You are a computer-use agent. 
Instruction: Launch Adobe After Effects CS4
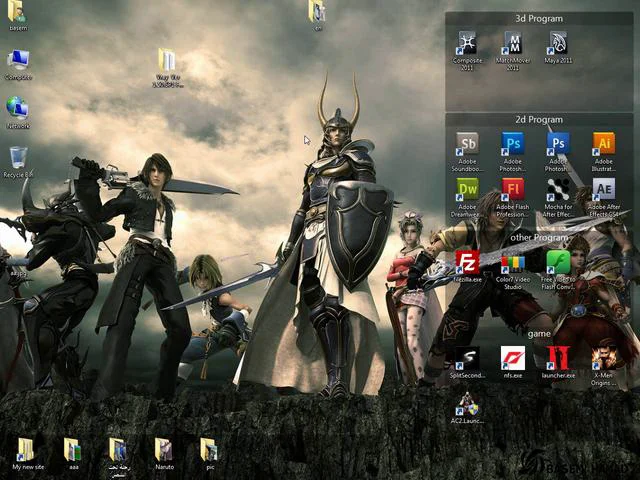(x=603, y=198)
